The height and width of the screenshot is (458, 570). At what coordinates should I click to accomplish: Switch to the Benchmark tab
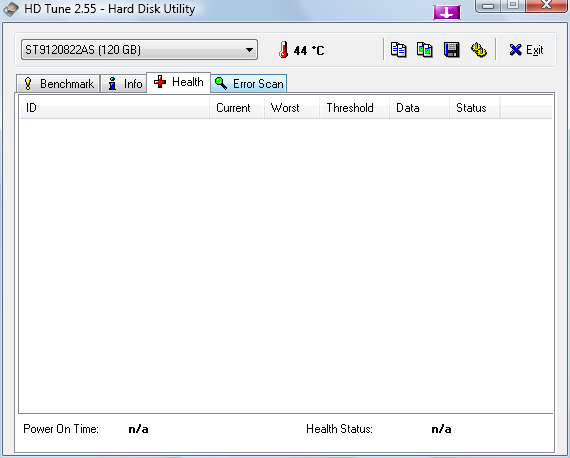(x=58, y=84)
